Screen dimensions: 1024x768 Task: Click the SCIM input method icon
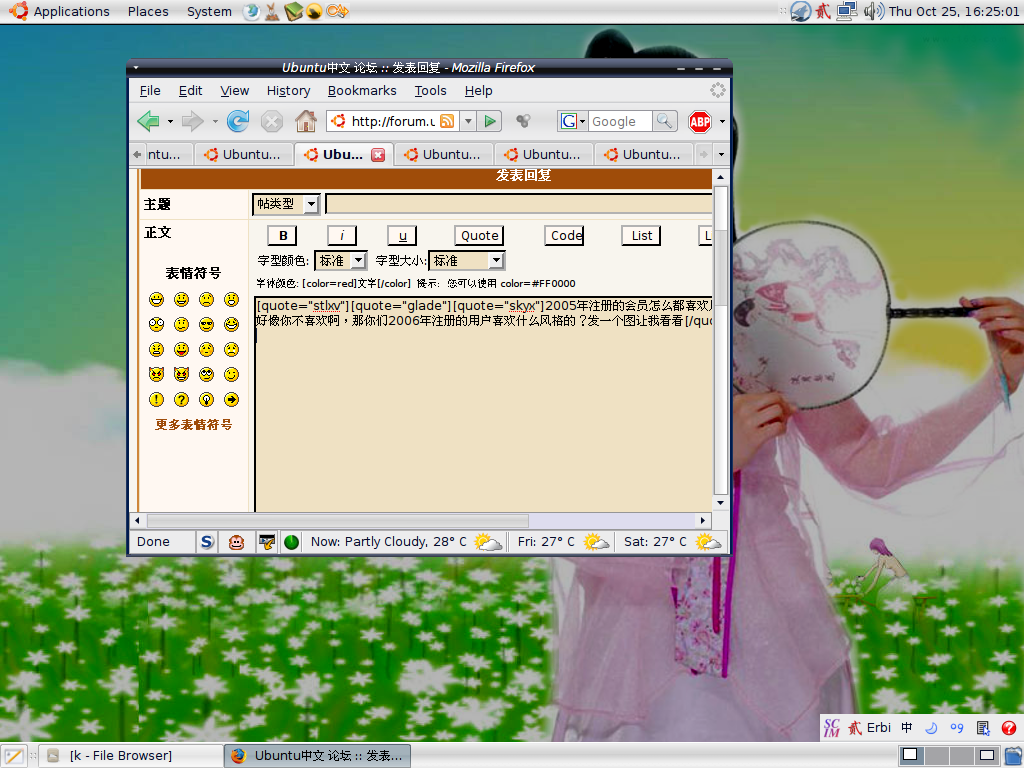832,728
